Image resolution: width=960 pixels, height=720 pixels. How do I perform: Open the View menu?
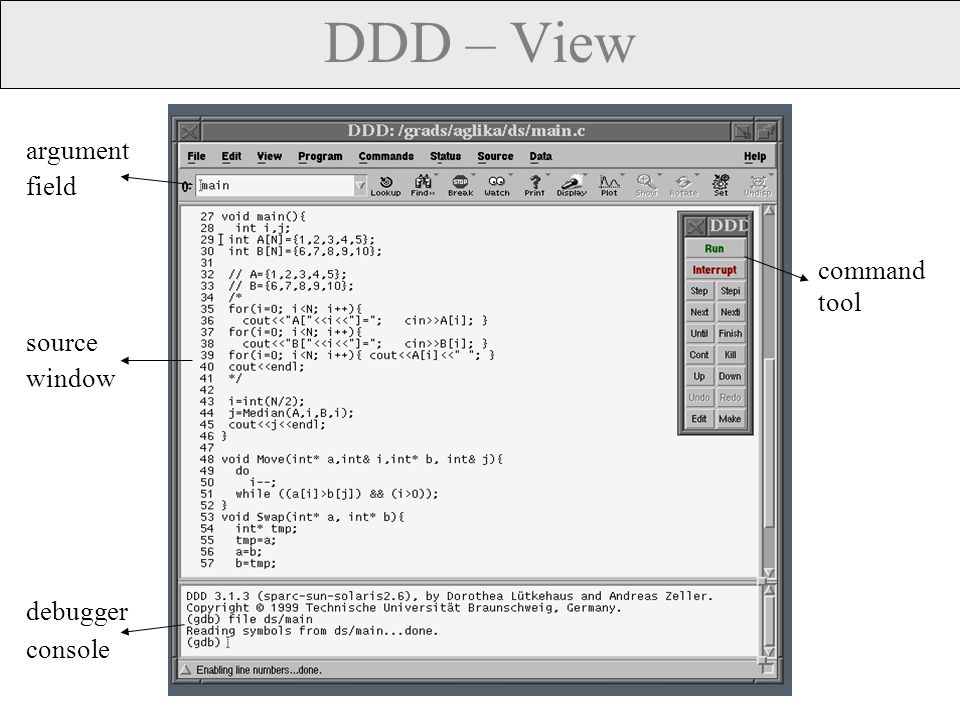(x=269, y=156)
